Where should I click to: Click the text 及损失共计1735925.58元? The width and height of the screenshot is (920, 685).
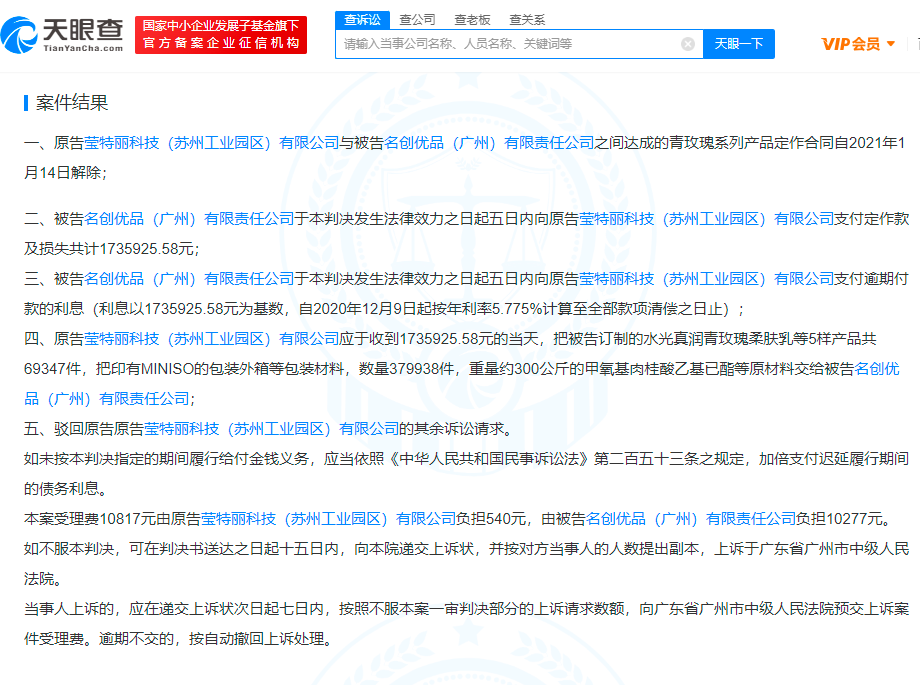click(109, 249)
